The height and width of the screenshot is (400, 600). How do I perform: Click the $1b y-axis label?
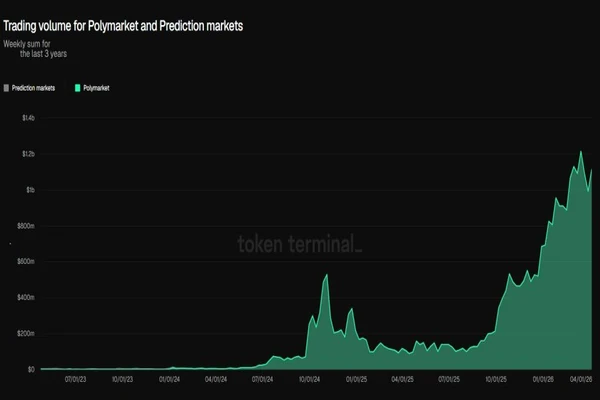pyautogui.click(x=30, y=190)
